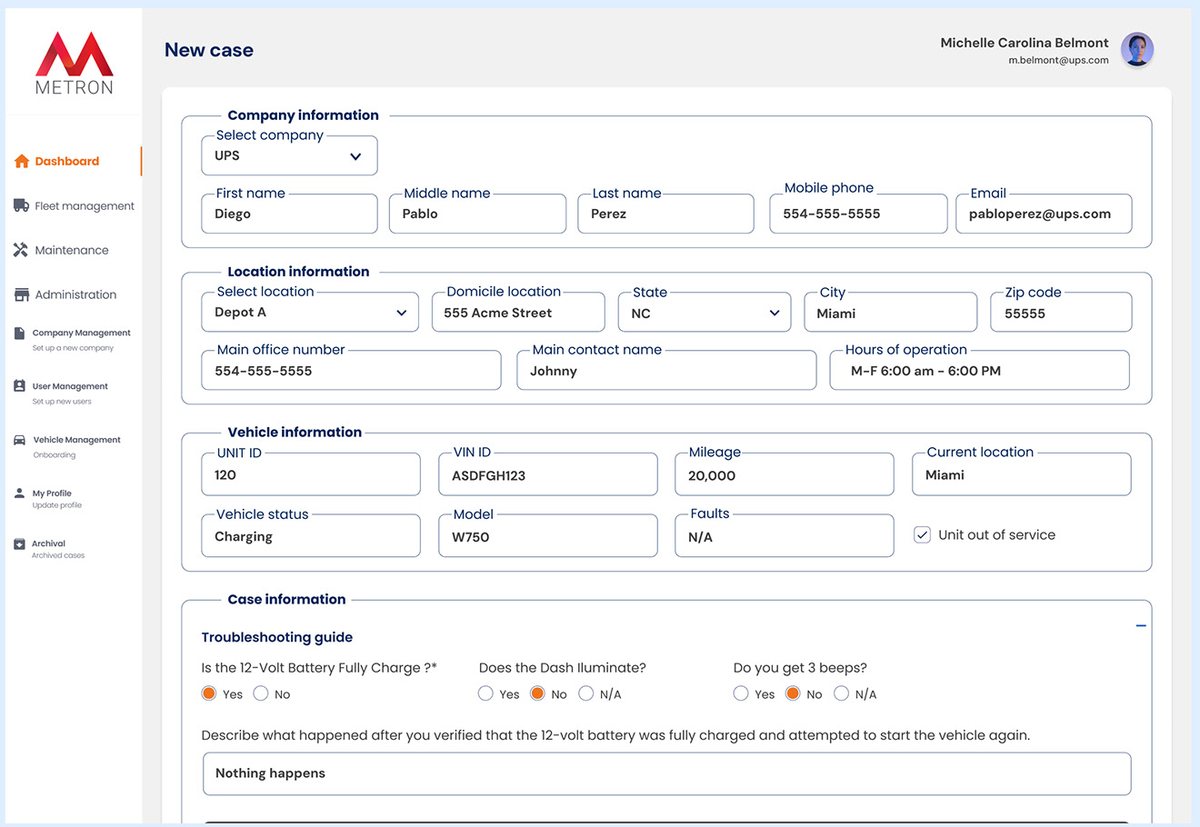Click the Email input field
This screenshot has width=1200, height=827.
tap(1044, 214)
